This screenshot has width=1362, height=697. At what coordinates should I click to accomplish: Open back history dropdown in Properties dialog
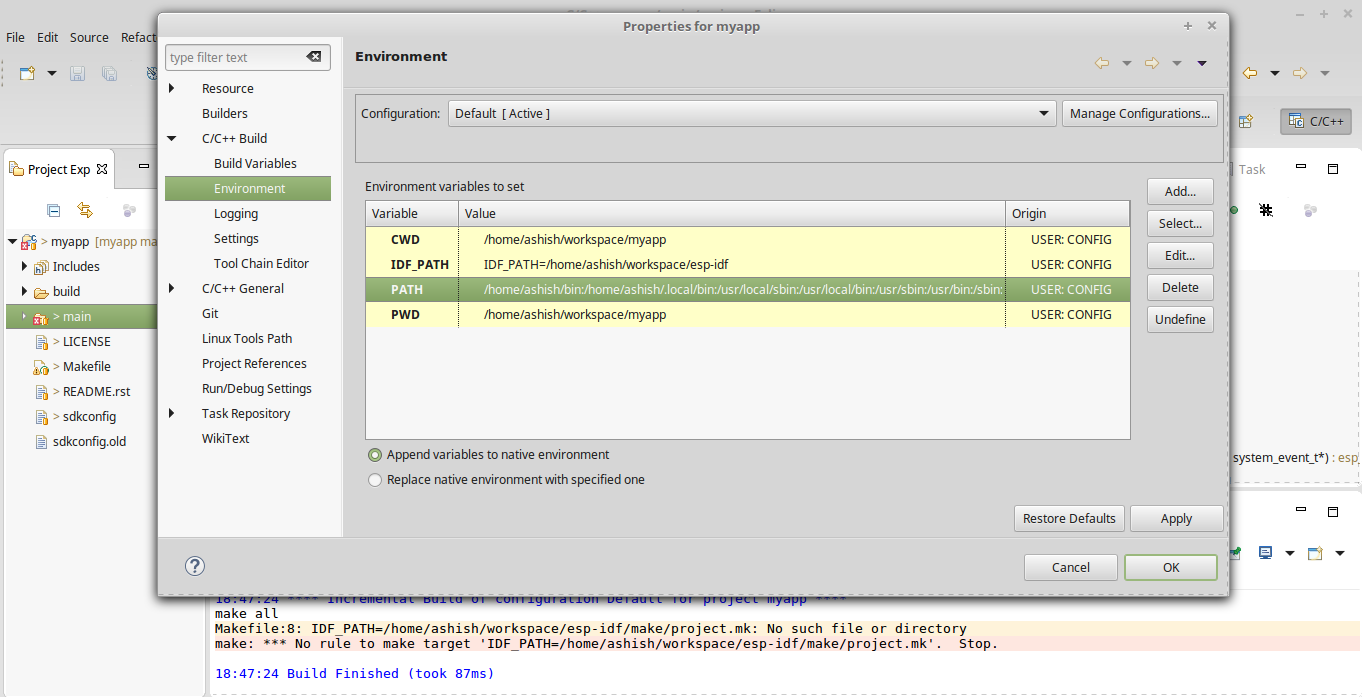click(x=1127, y=63)
